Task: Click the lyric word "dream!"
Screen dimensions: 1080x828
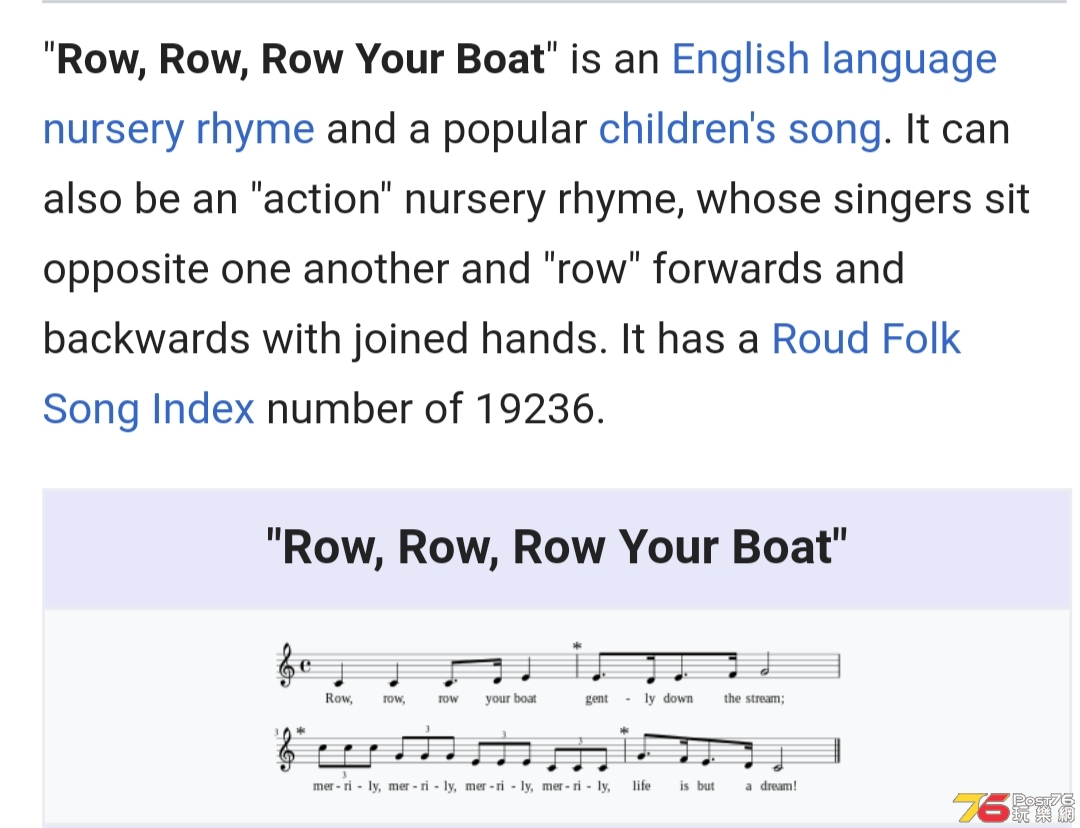Action: (x=778, y=785)
